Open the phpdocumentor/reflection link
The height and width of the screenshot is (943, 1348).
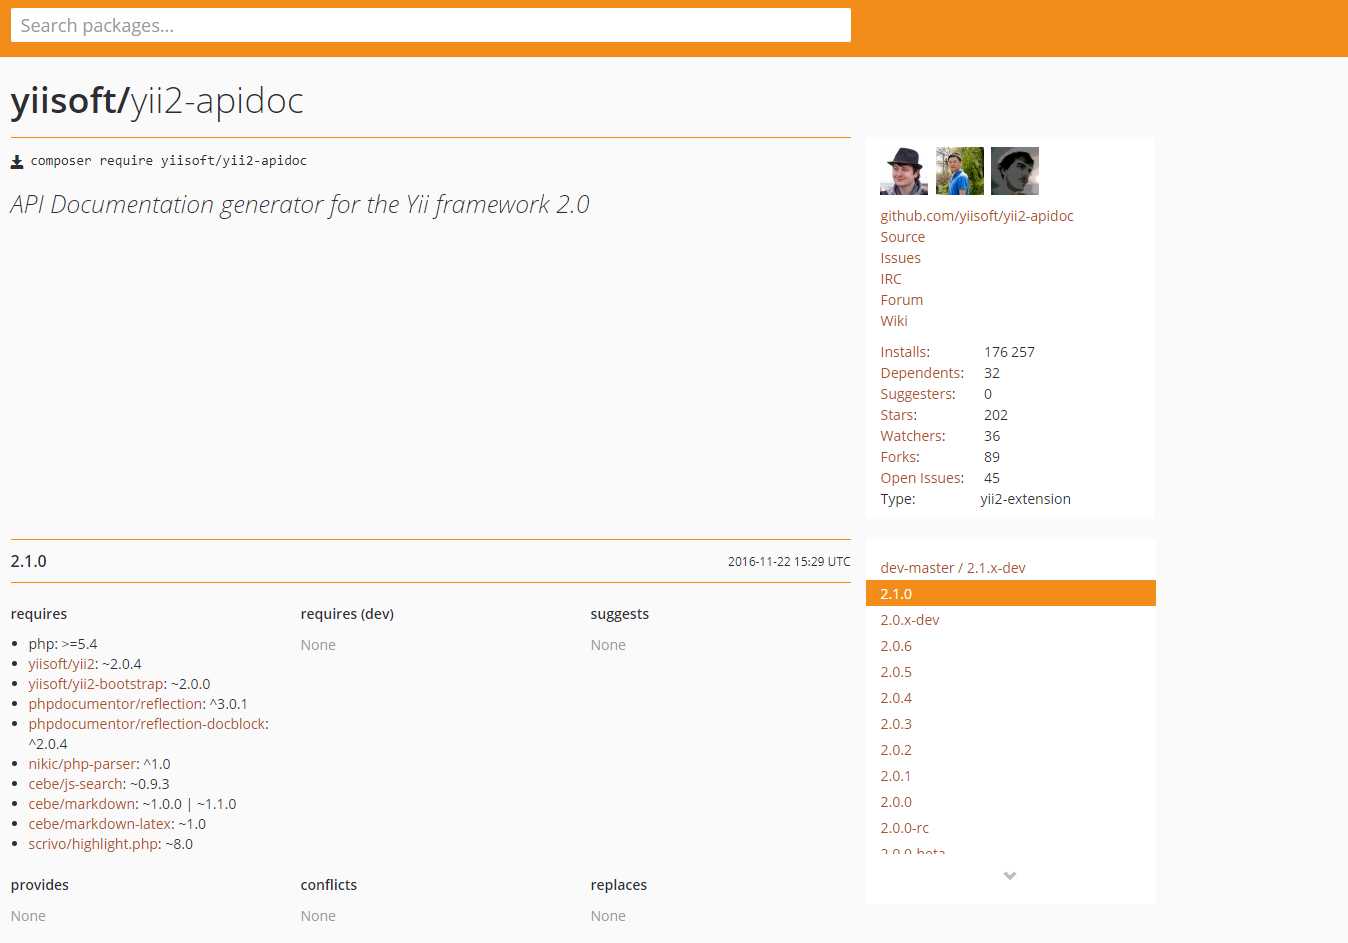click(x=116, y=704)
